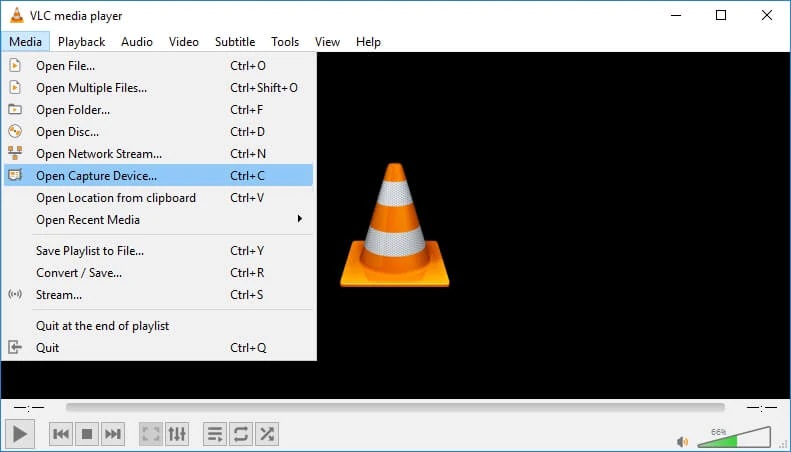Click elapsed time label left of seek bar

29,407
